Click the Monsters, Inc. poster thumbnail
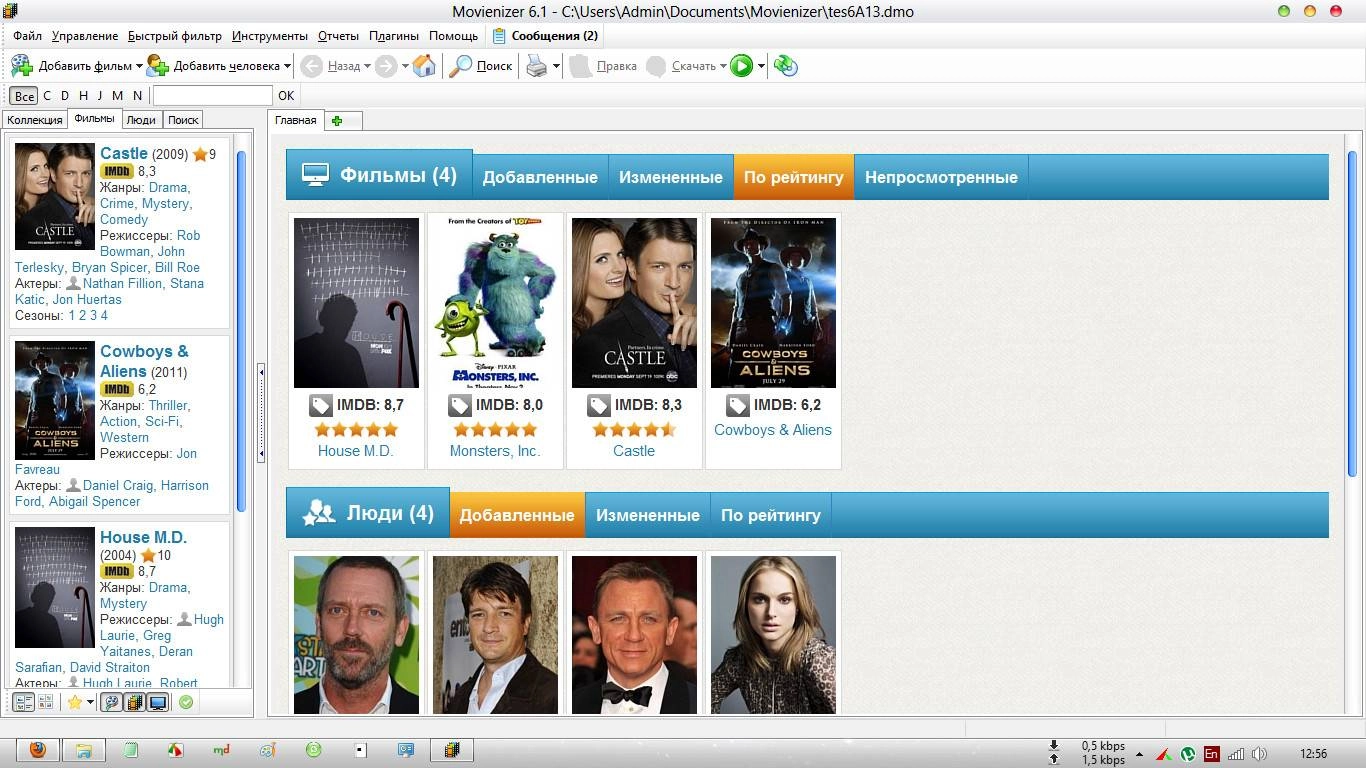This screenshot has width=1366, height=768. pos(495,302)
